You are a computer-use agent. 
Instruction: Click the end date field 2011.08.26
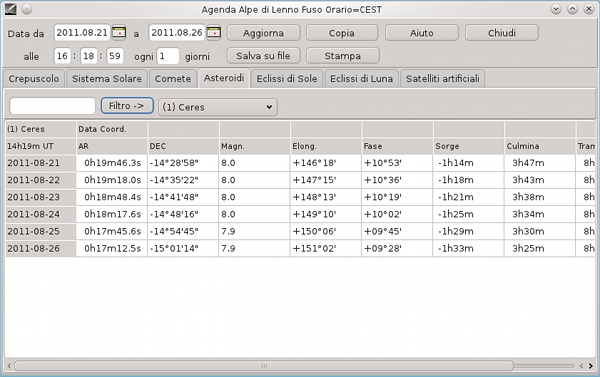click(x=177, y=33)
